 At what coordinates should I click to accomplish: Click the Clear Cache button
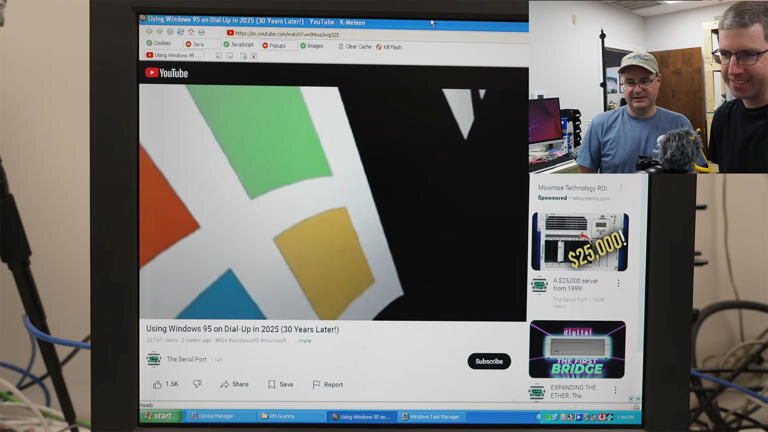[x=355, y=47]
